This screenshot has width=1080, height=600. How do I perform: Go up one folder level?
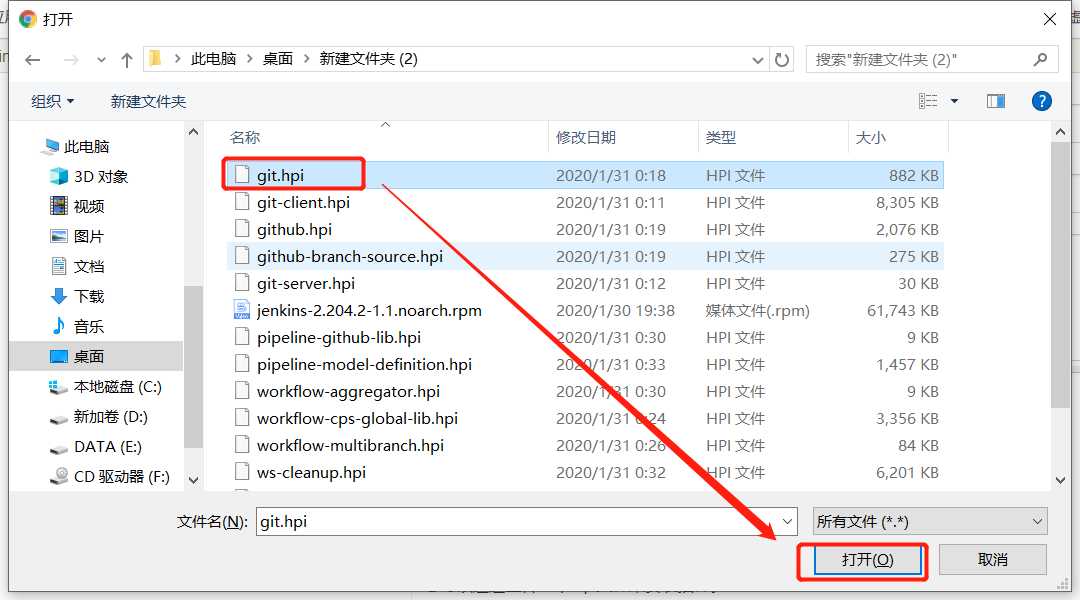click(x=127, y=60)
